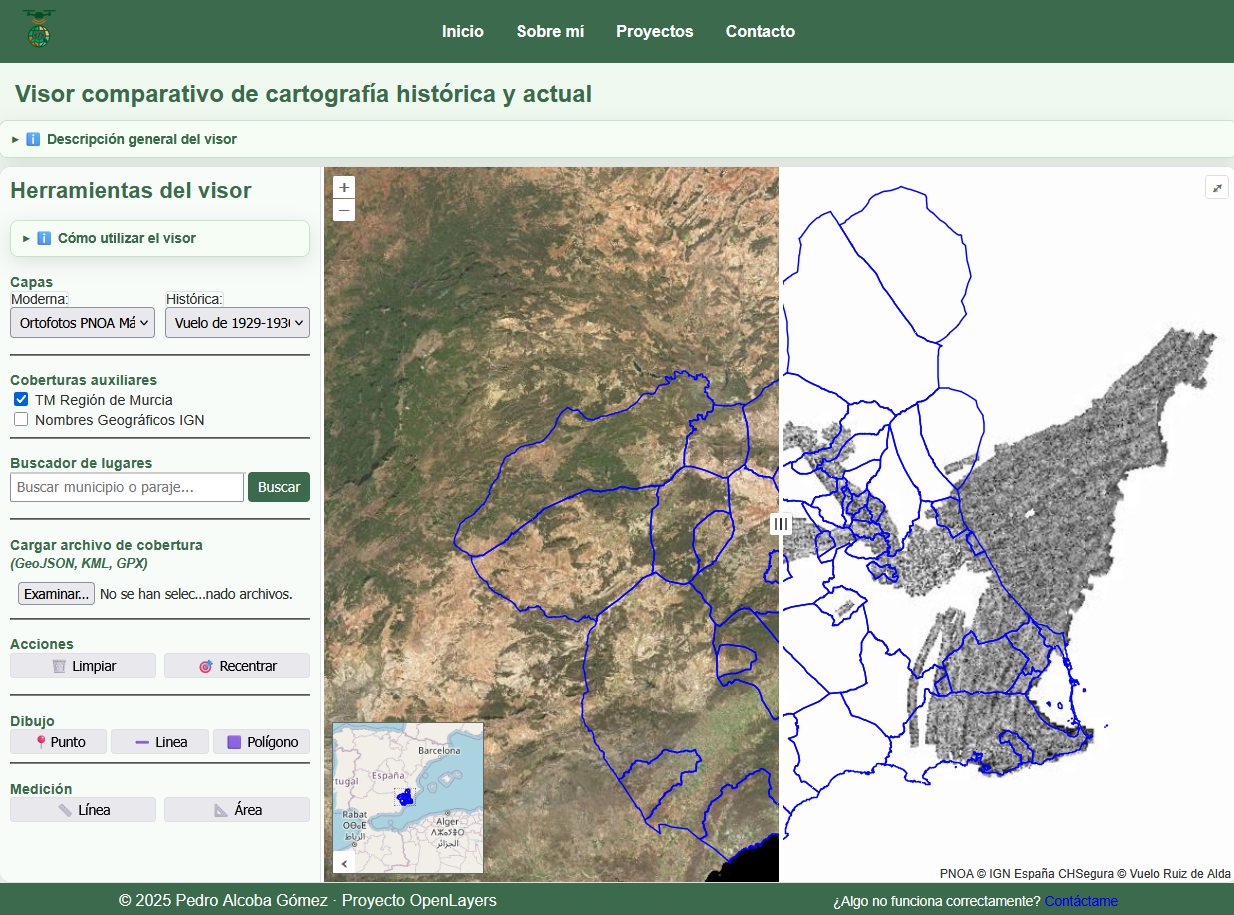Click the info icon beside Cómo utilizar
This screenshot has width=1234, height=915.
(x=44, y=238)
